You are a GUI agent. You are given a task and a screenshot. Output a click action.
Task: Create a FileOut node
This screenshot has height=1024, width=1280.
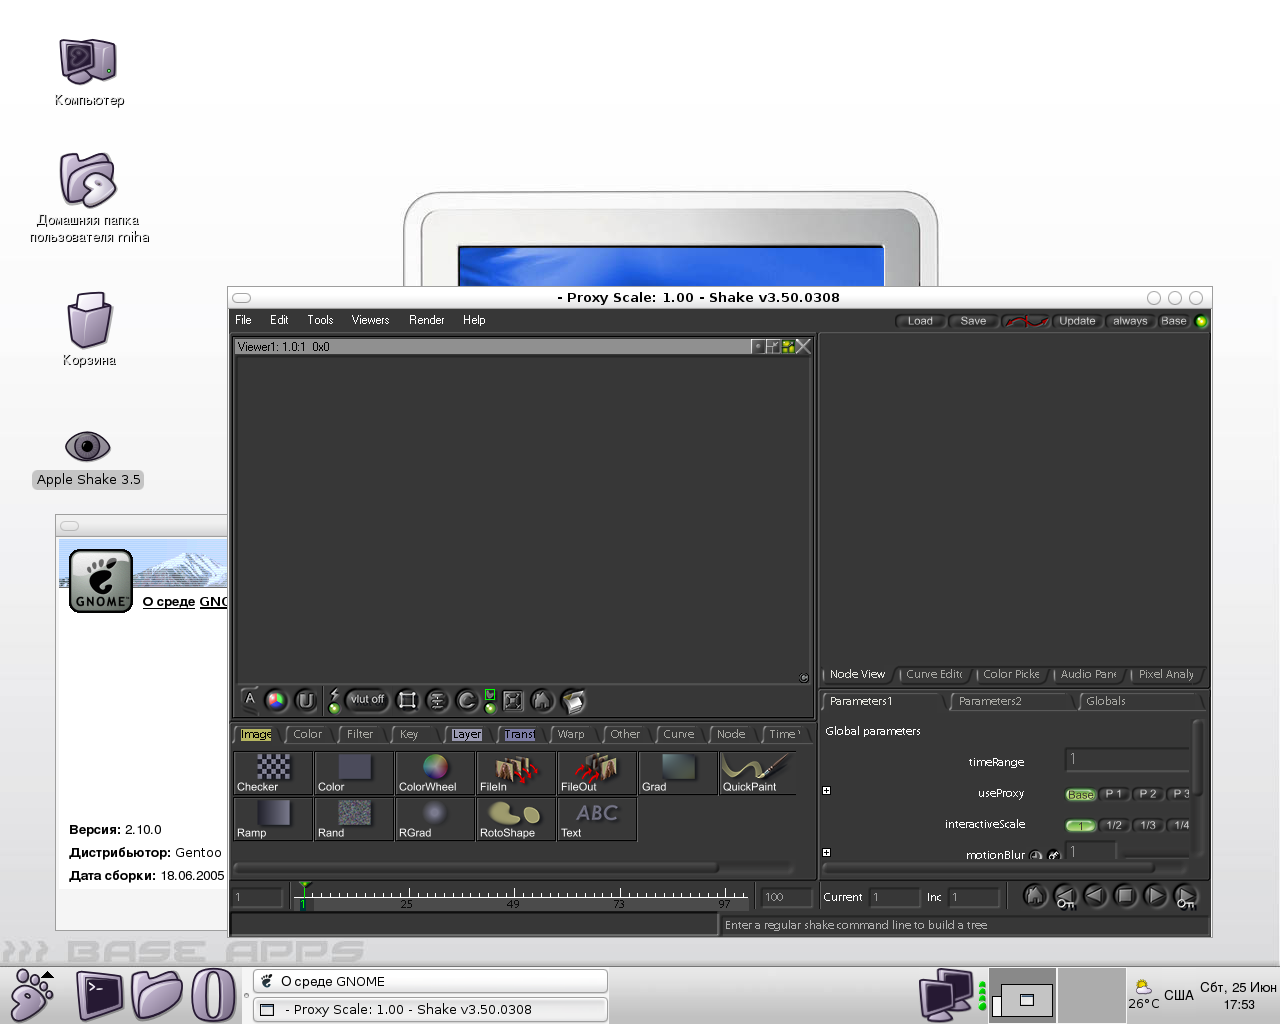[597, 773]
